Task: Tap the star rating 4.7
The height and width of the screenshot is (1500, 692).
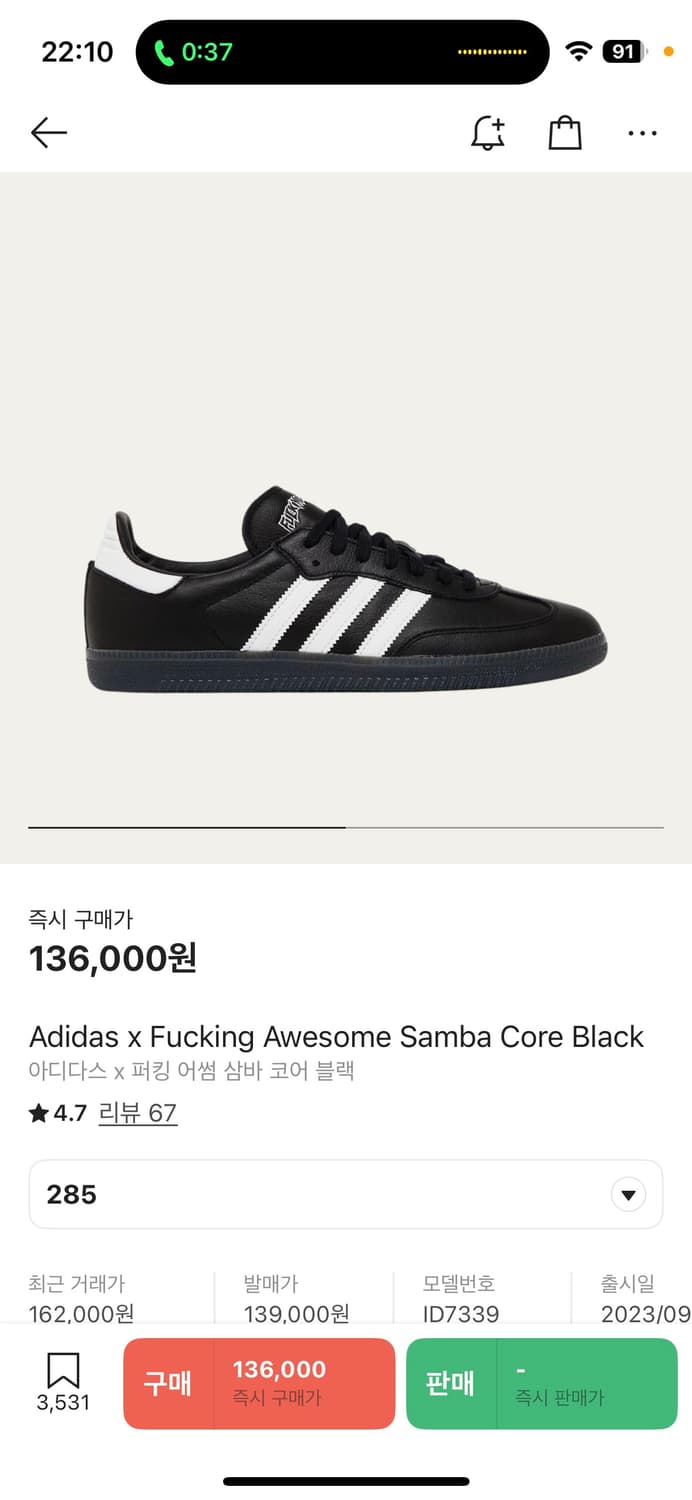Action: (x=58, y=1113)
